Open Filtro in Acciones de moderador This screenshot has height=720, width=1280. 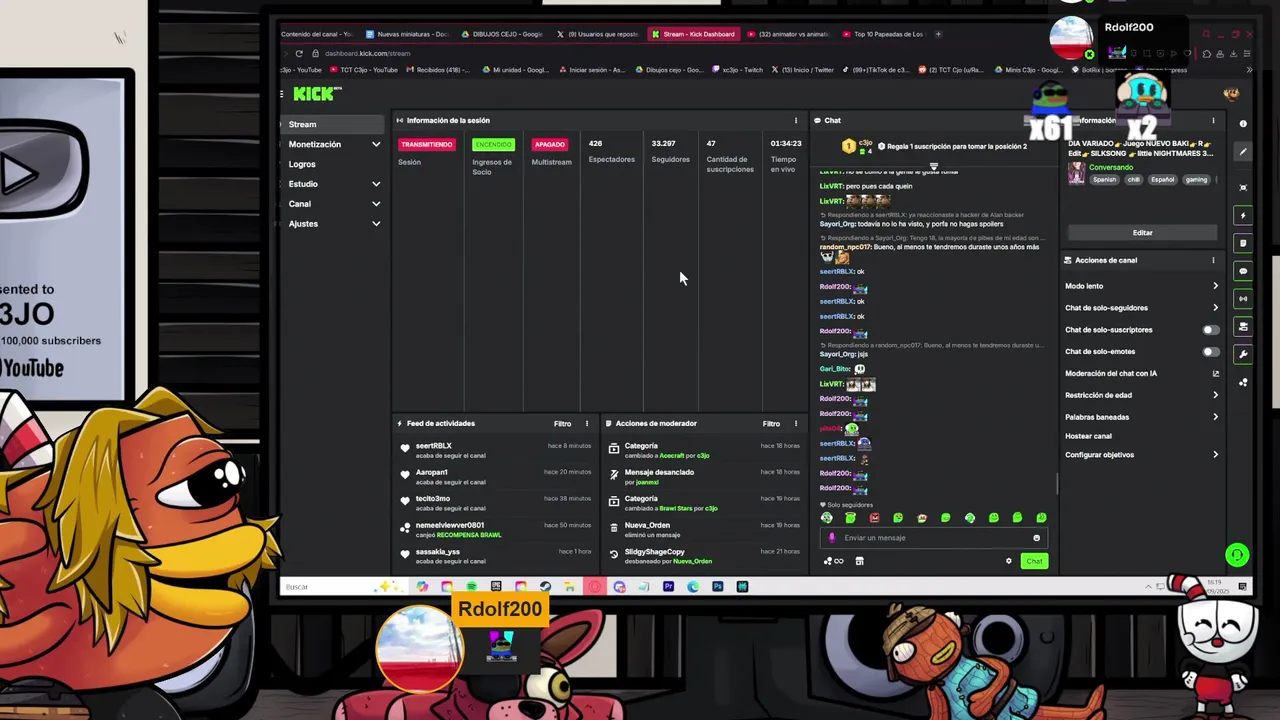[771, 424]
